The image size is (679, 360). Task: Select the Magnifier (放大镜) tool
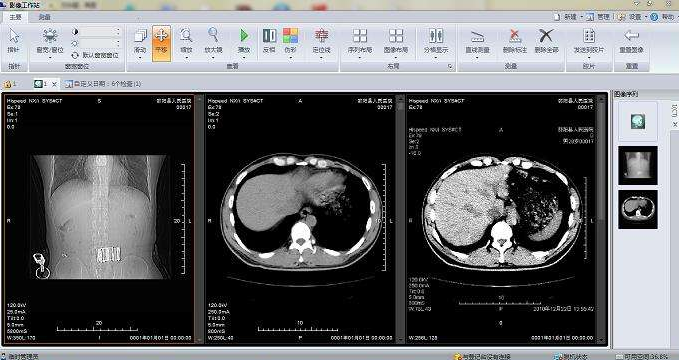(213, 42)
